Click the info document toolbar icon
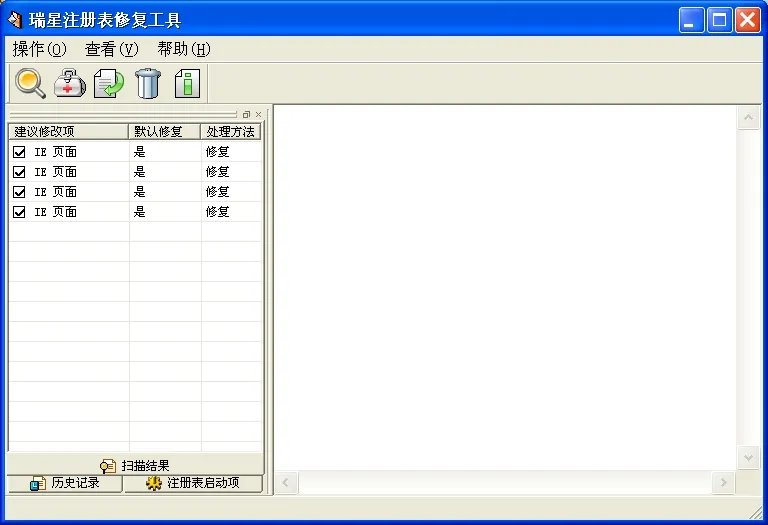 point(188,83)
